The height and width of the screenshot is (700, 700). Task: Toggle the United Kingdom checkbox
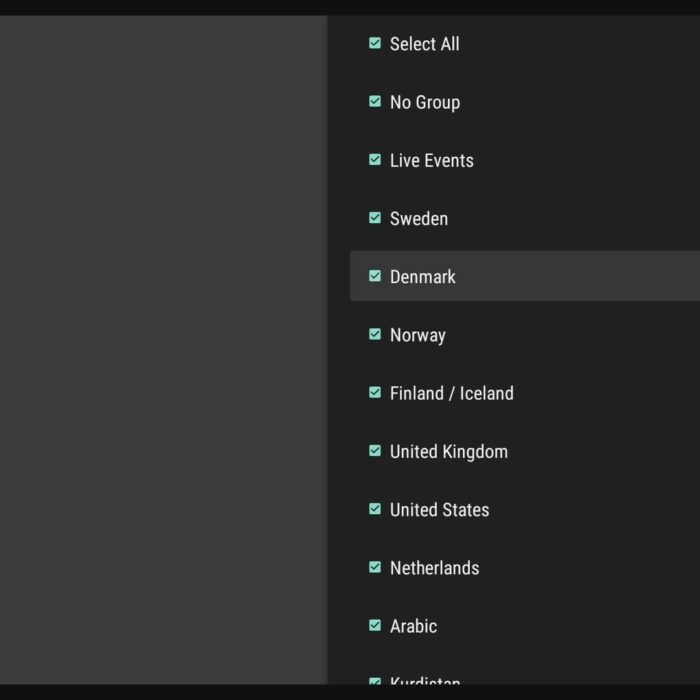click(x=375, y=451)
